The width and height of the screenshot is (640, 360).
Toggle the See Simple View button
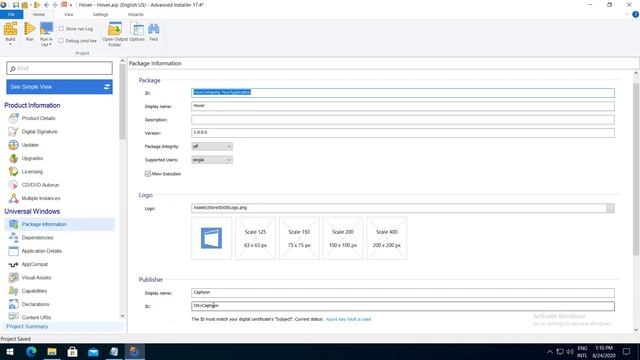coord(60,87)
